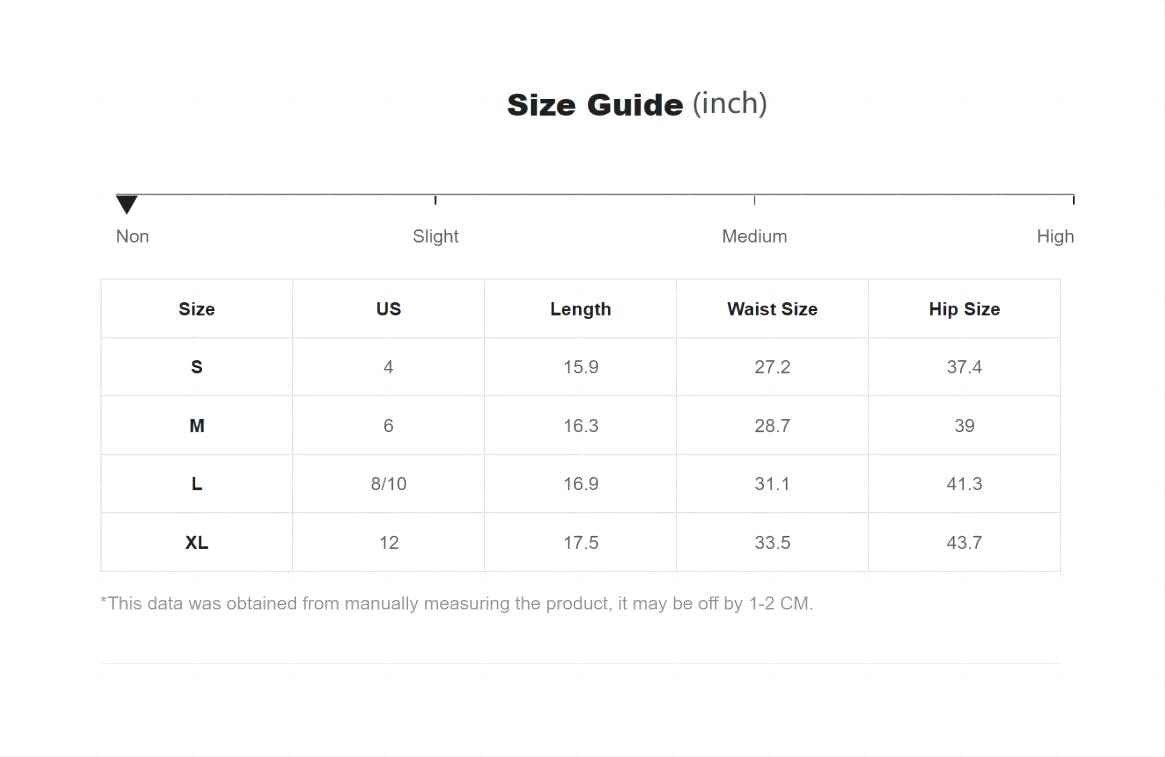The height and width of the screenshot is (757, 1165).
Task: Select the 17.5 length cell
Action: point(580,542)
